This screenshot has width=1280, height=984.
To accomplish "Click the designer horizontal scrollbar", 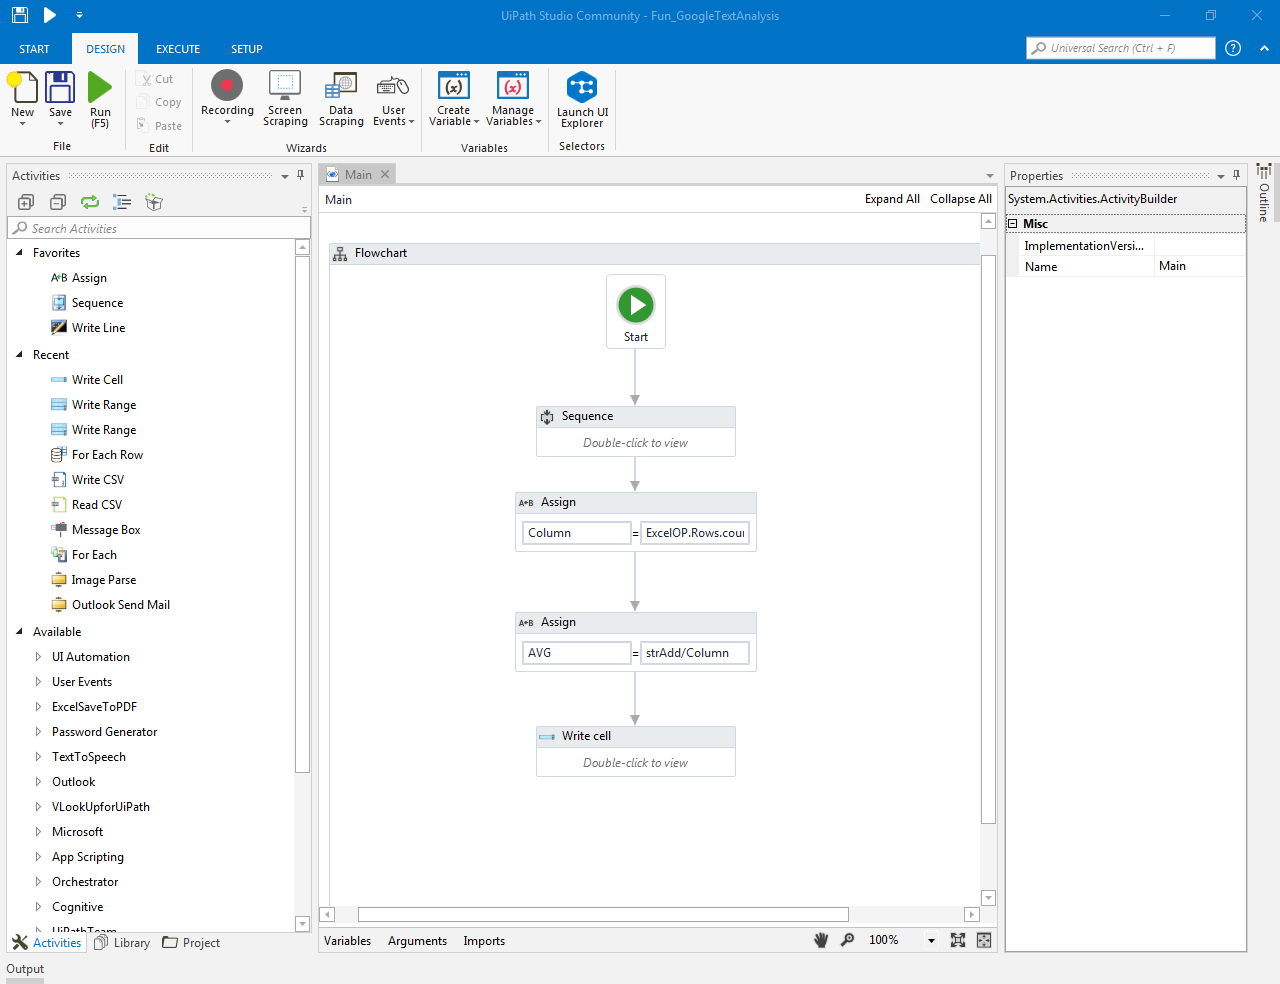I will pyautogui.click(x=603, y=914).
